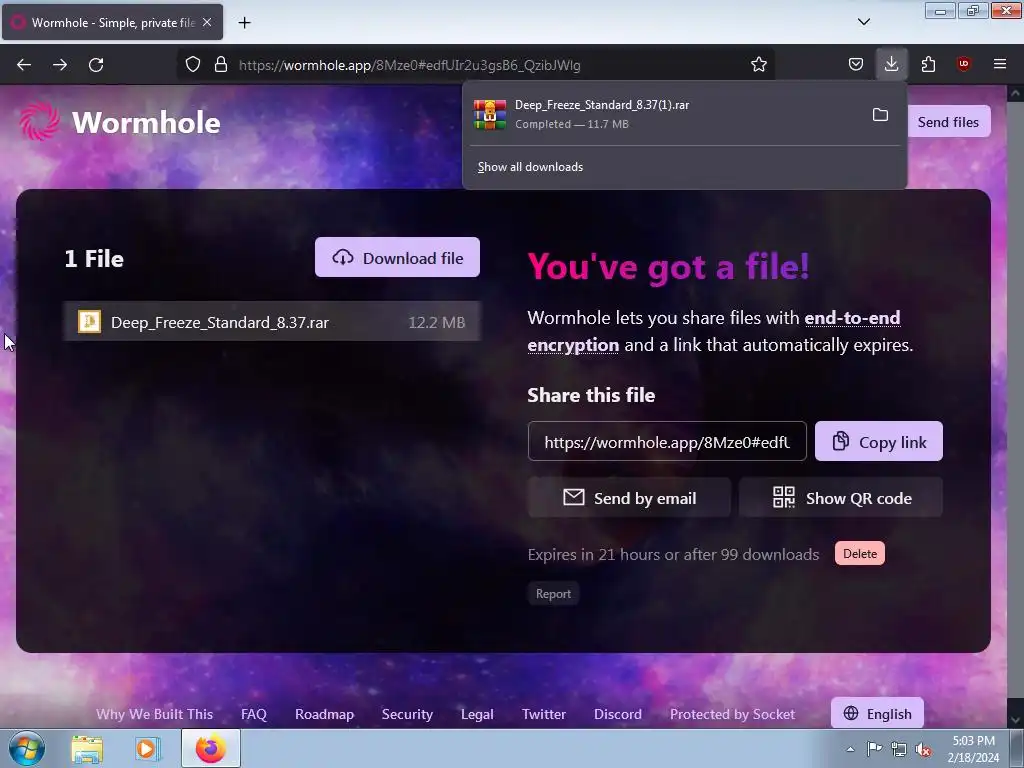Show hidden system tray icons

pyautogui.click(x=850, y=749)
